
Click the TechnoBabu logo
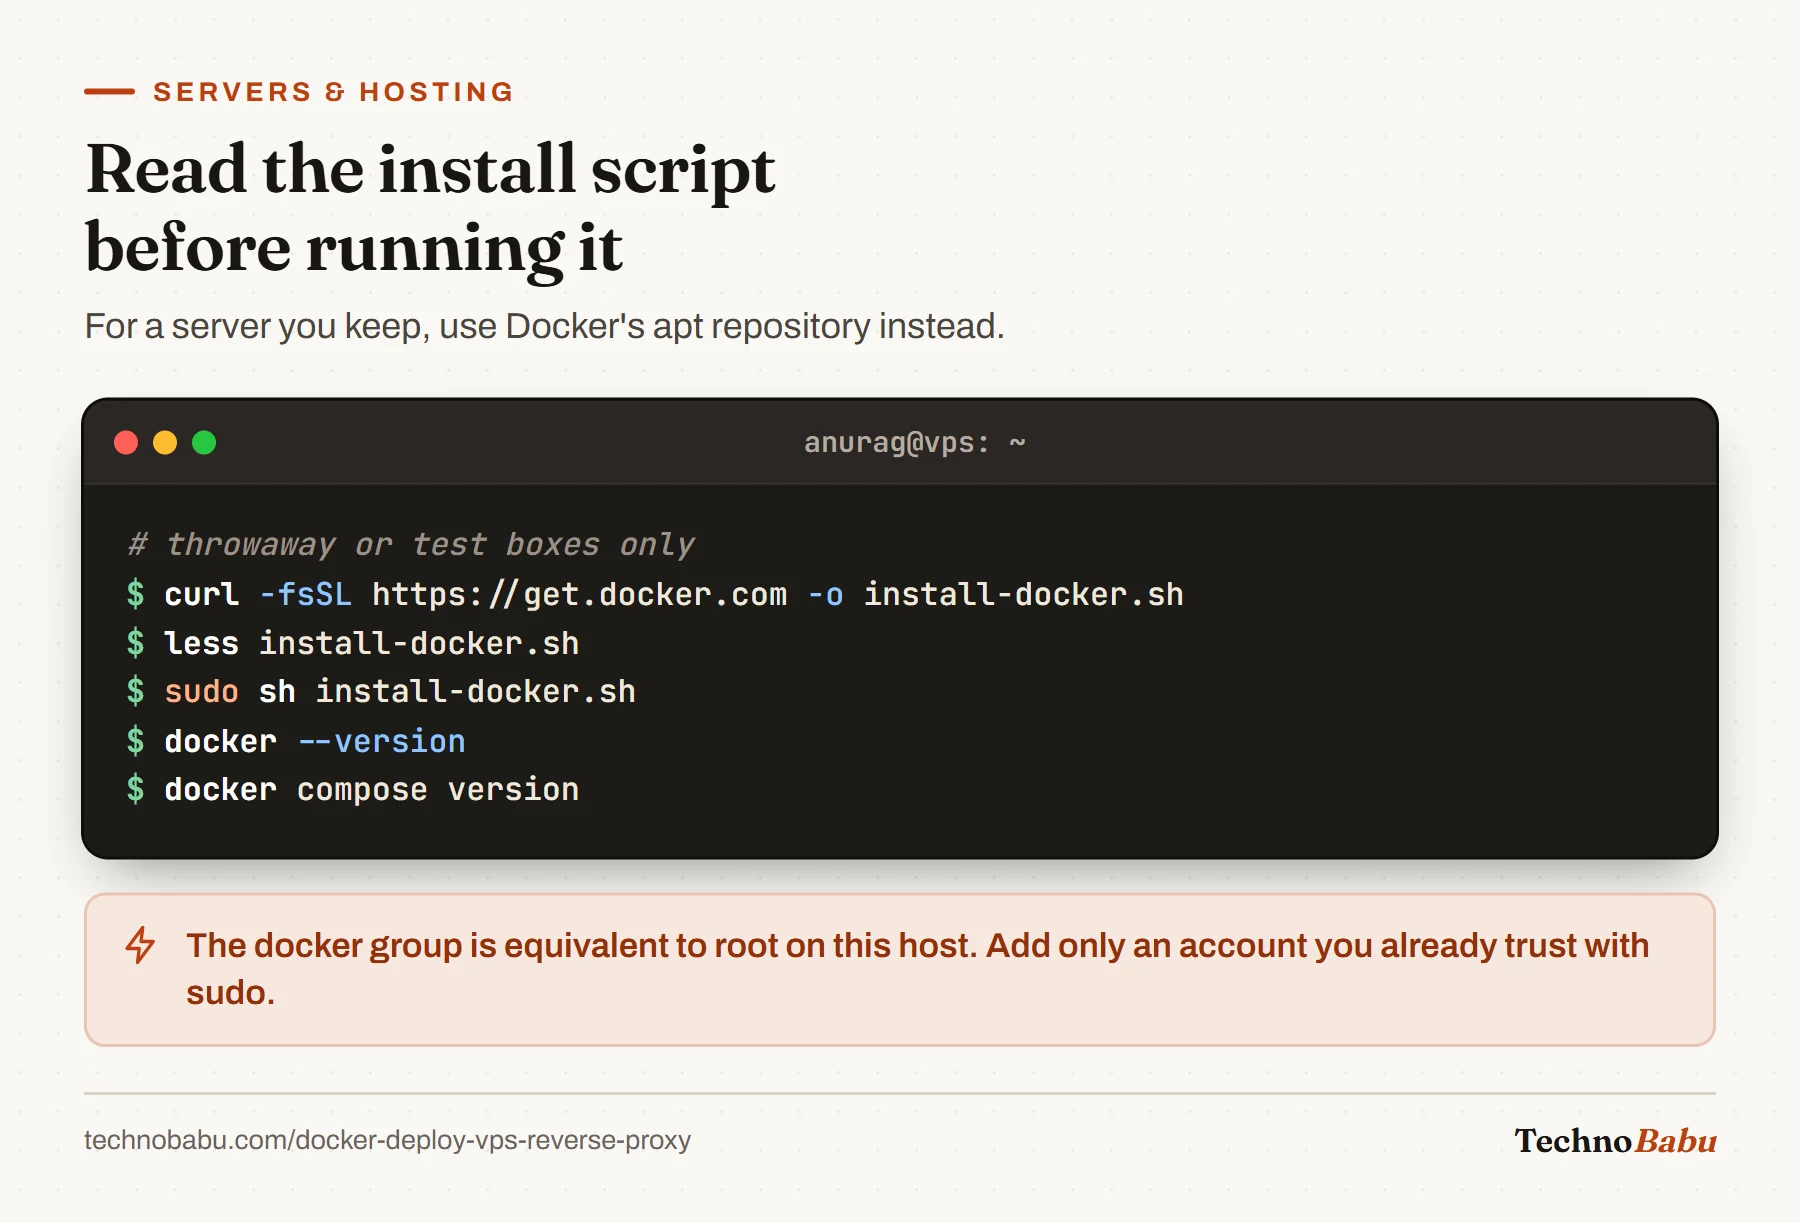pyautogui.click(x=1615, y=1141)
